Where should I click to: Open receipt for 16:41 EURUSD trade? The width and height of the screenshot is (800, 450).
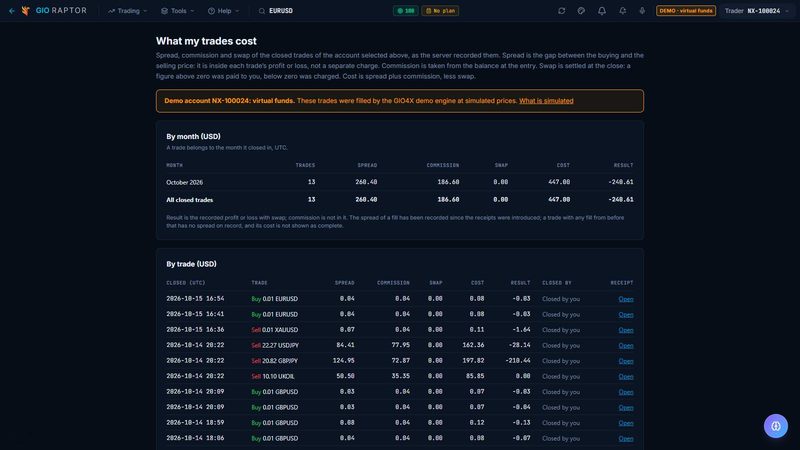pos(626,314)
